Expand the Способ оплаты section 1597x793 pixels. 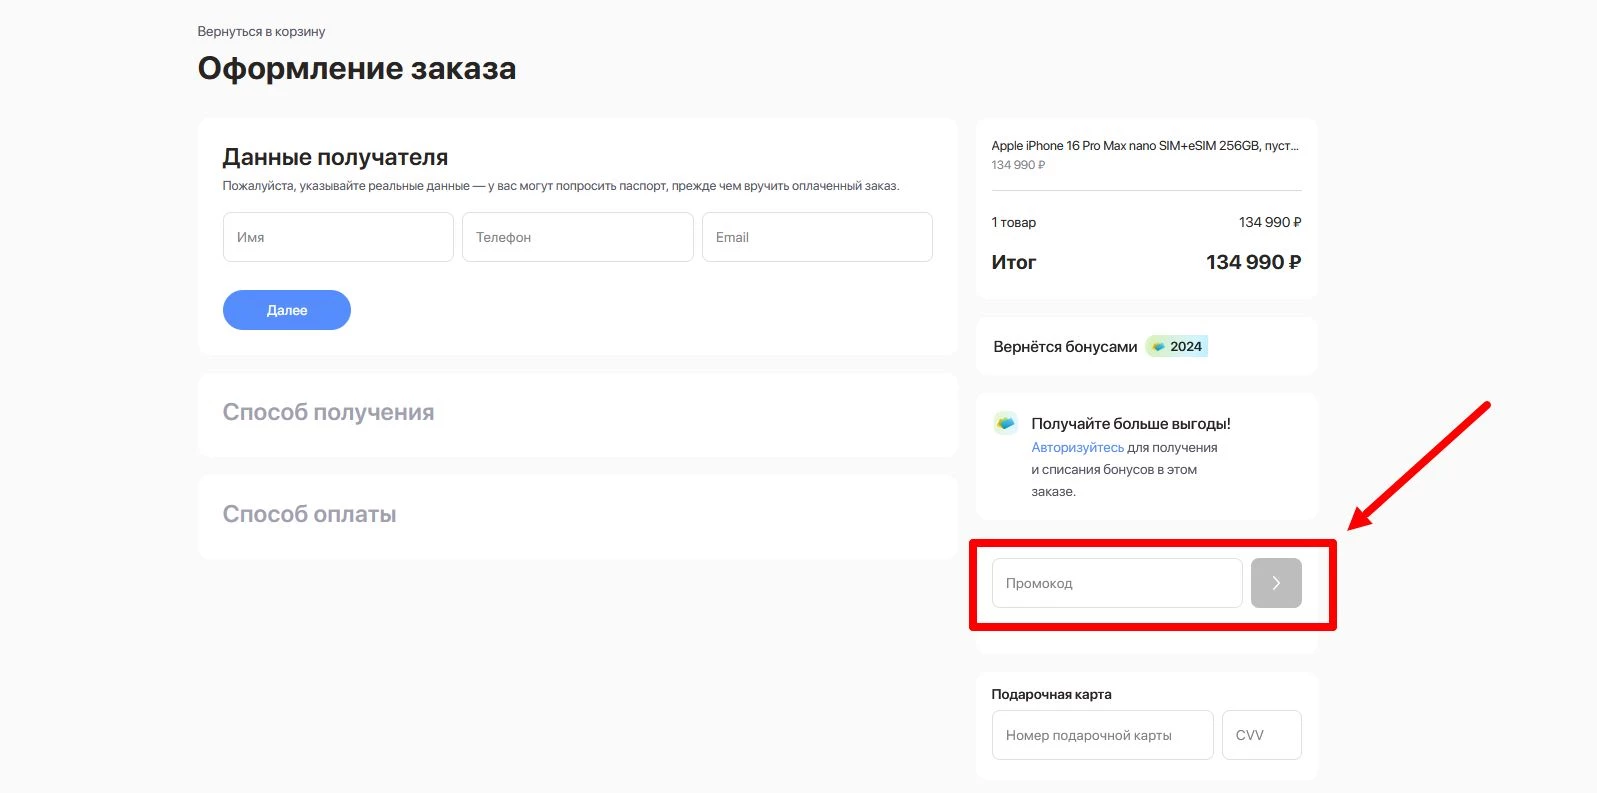pos(309,515)
